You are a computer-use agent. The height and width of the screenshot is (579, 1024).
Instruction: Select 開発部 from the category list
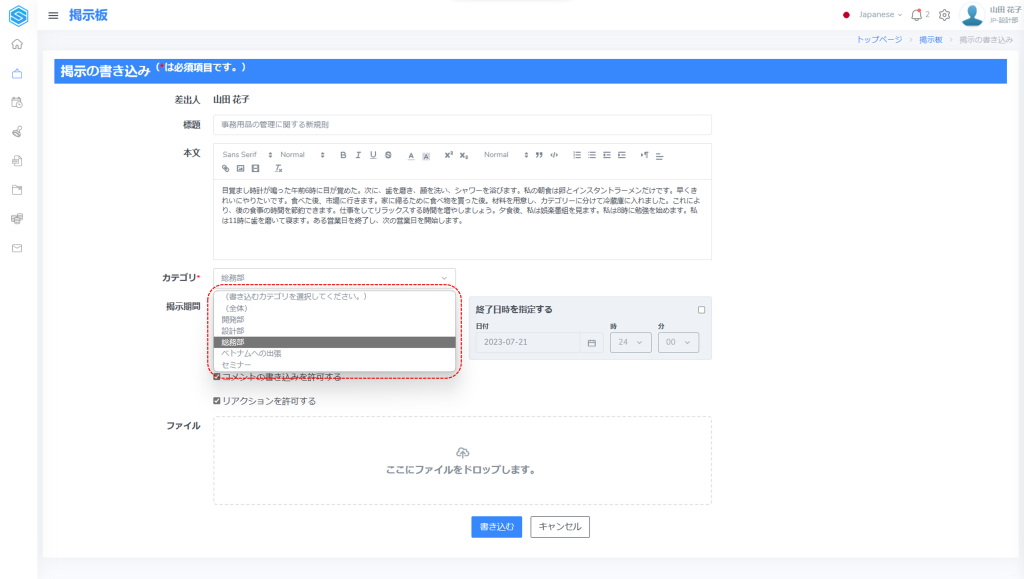[x=235, y=319]
